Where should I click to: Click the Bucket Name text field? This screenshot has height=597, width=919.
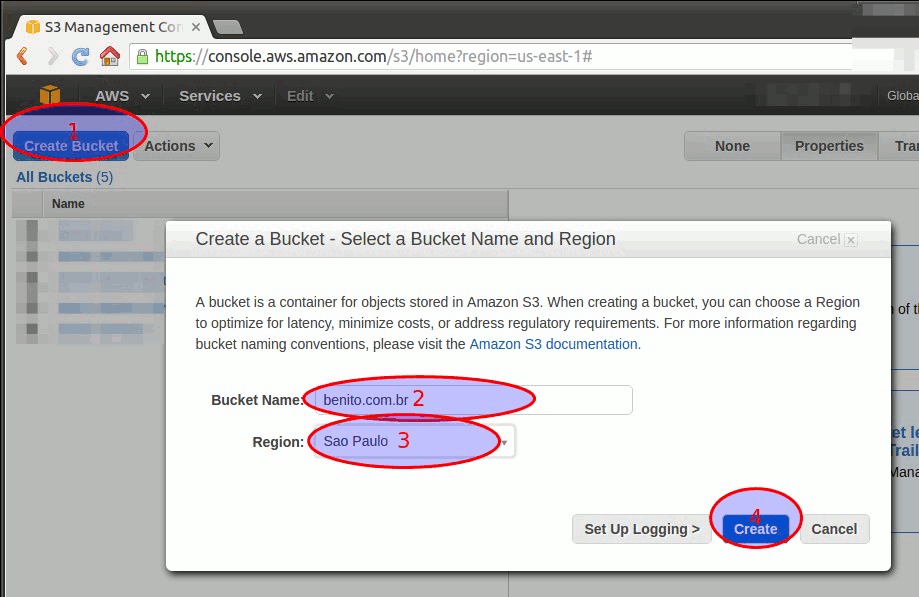coord(472,400)
